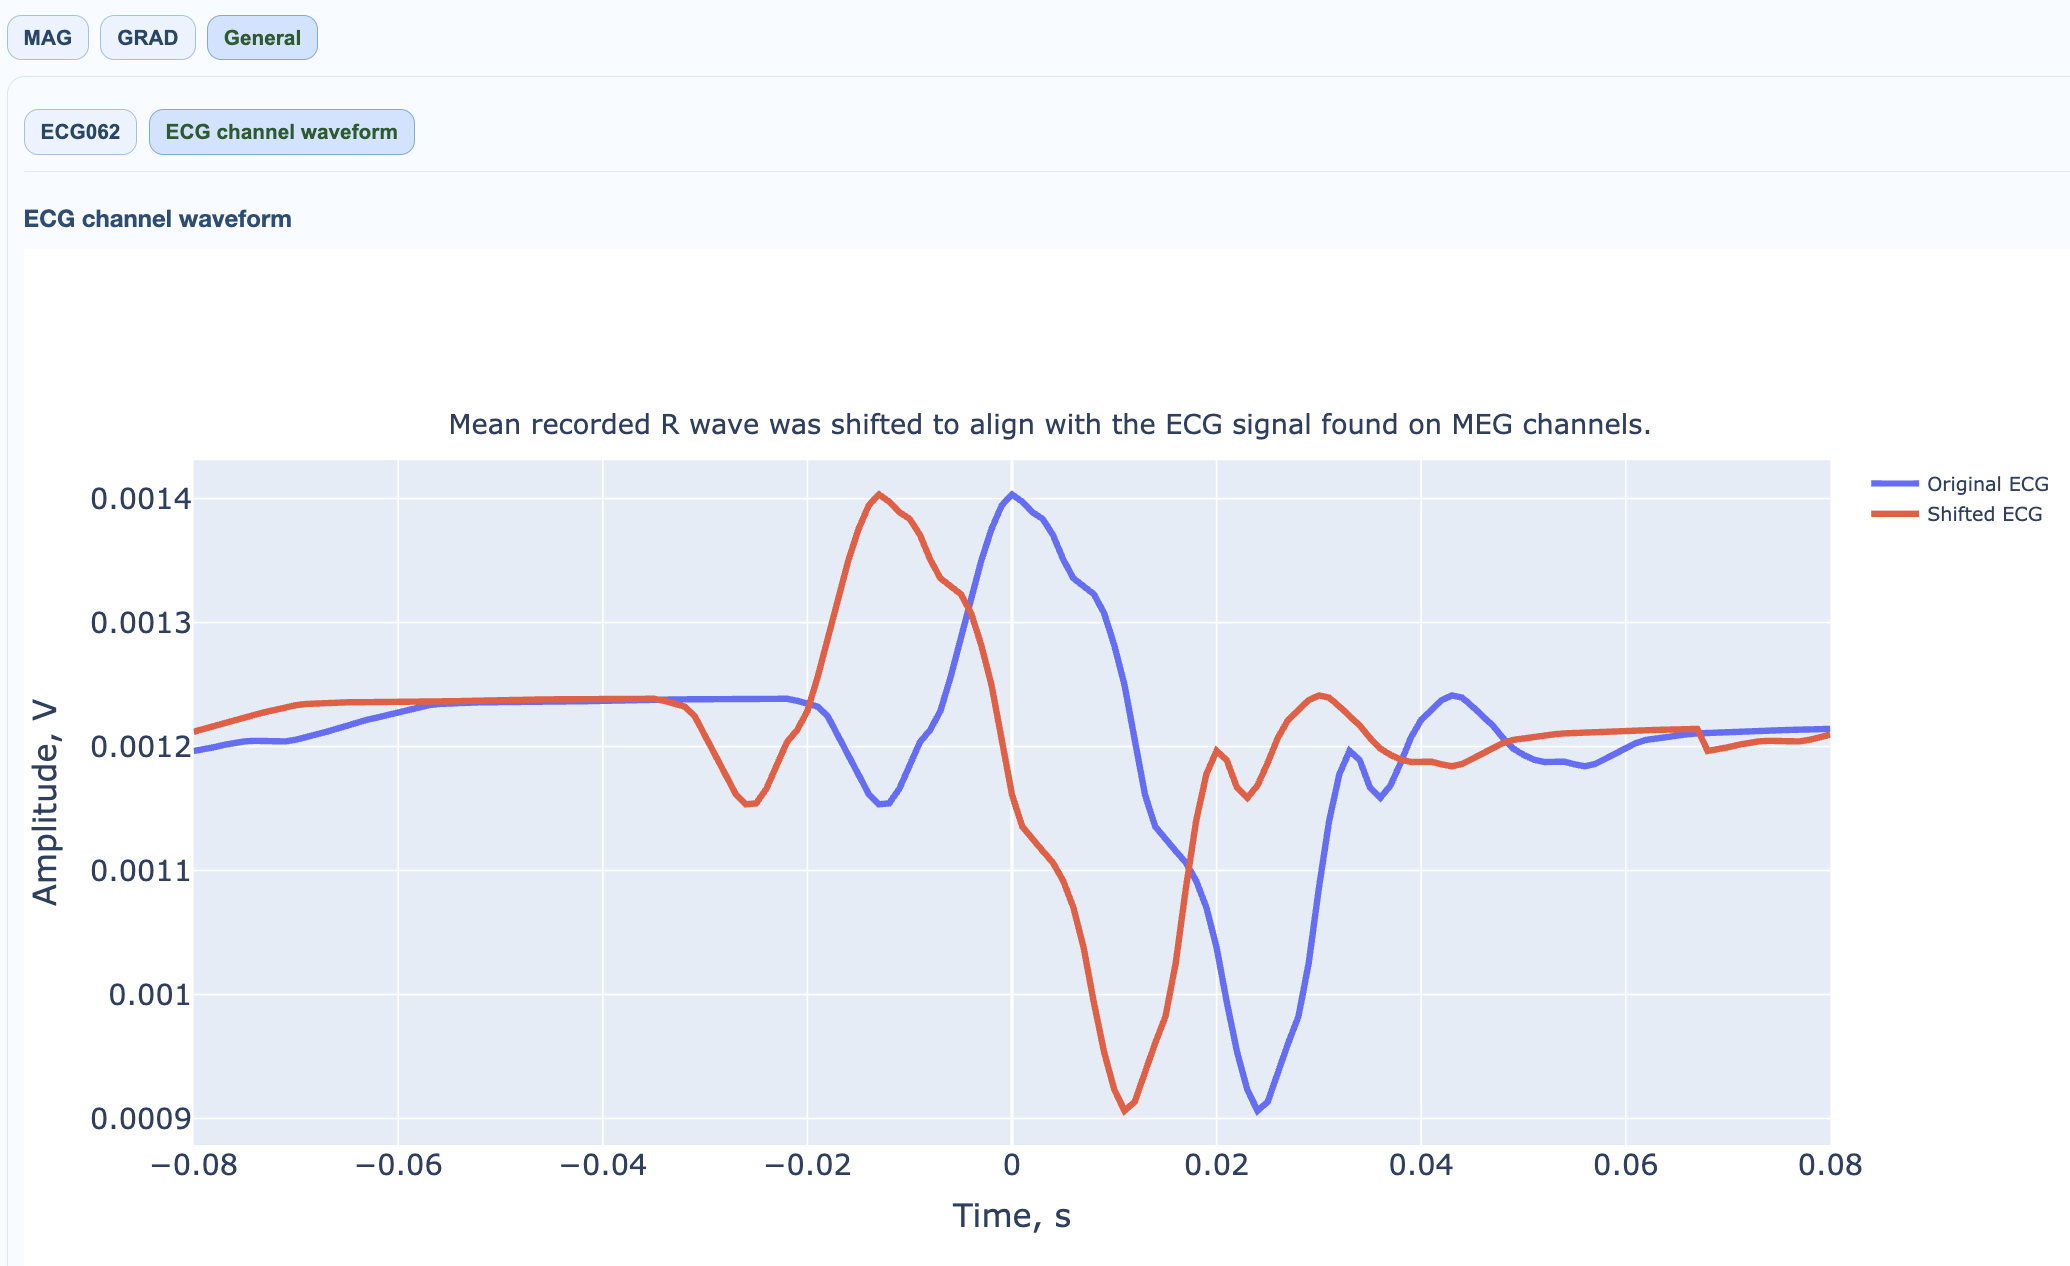Open the ECG062 sub-tab
This screenshot has width=2070, height=1266.
coord(80,132)
